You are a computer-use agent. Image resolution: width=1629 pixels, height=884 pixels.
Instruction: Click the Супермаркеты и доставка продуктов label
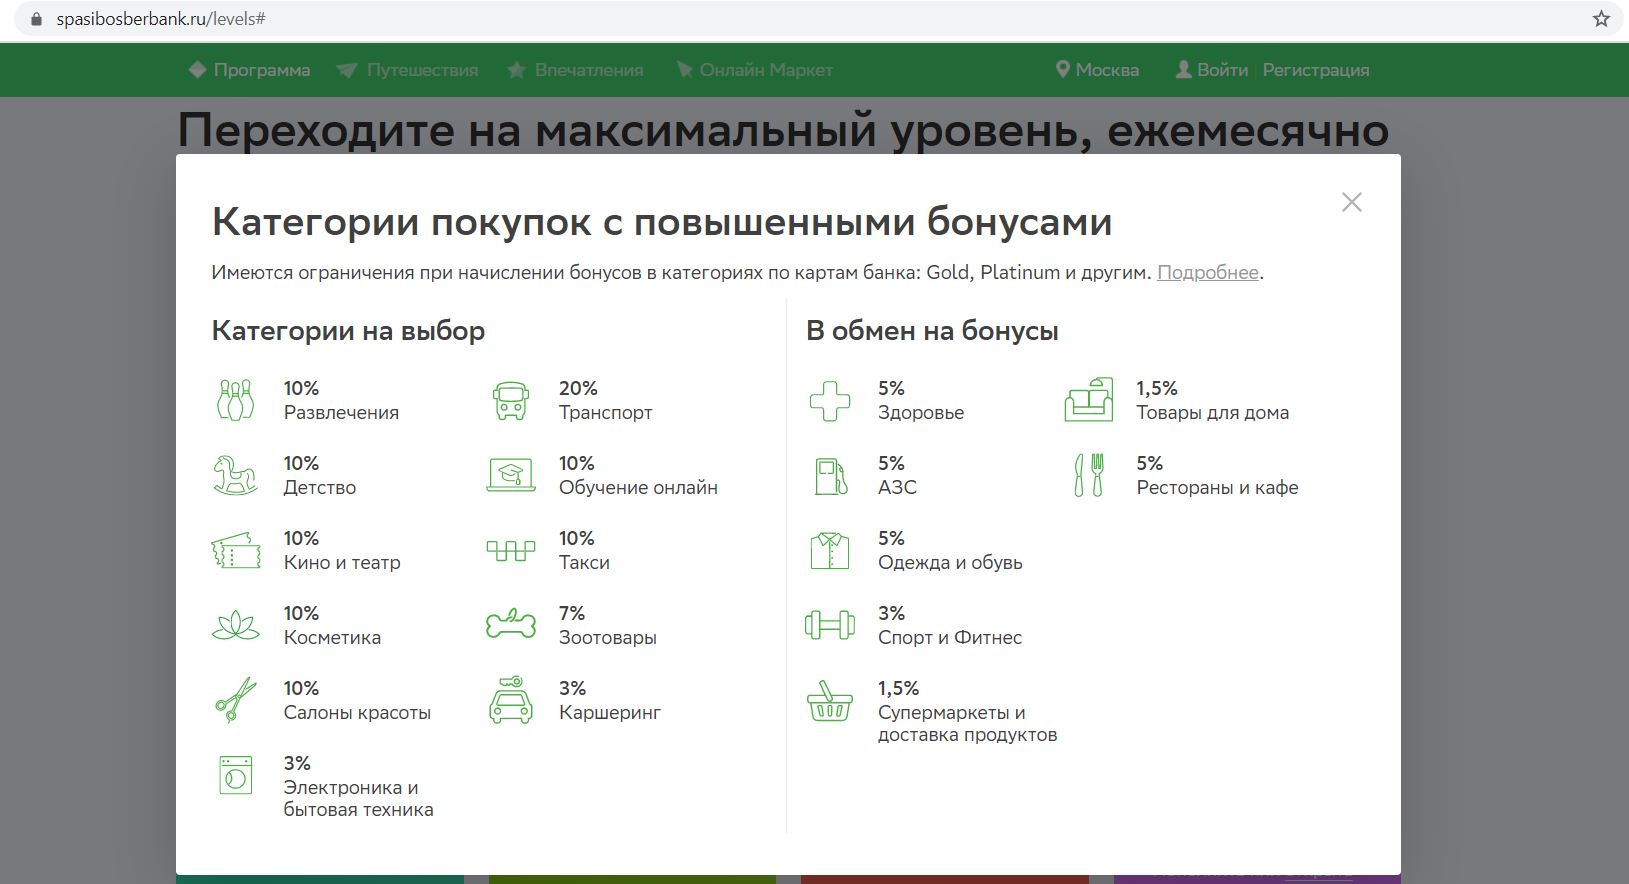967,724
